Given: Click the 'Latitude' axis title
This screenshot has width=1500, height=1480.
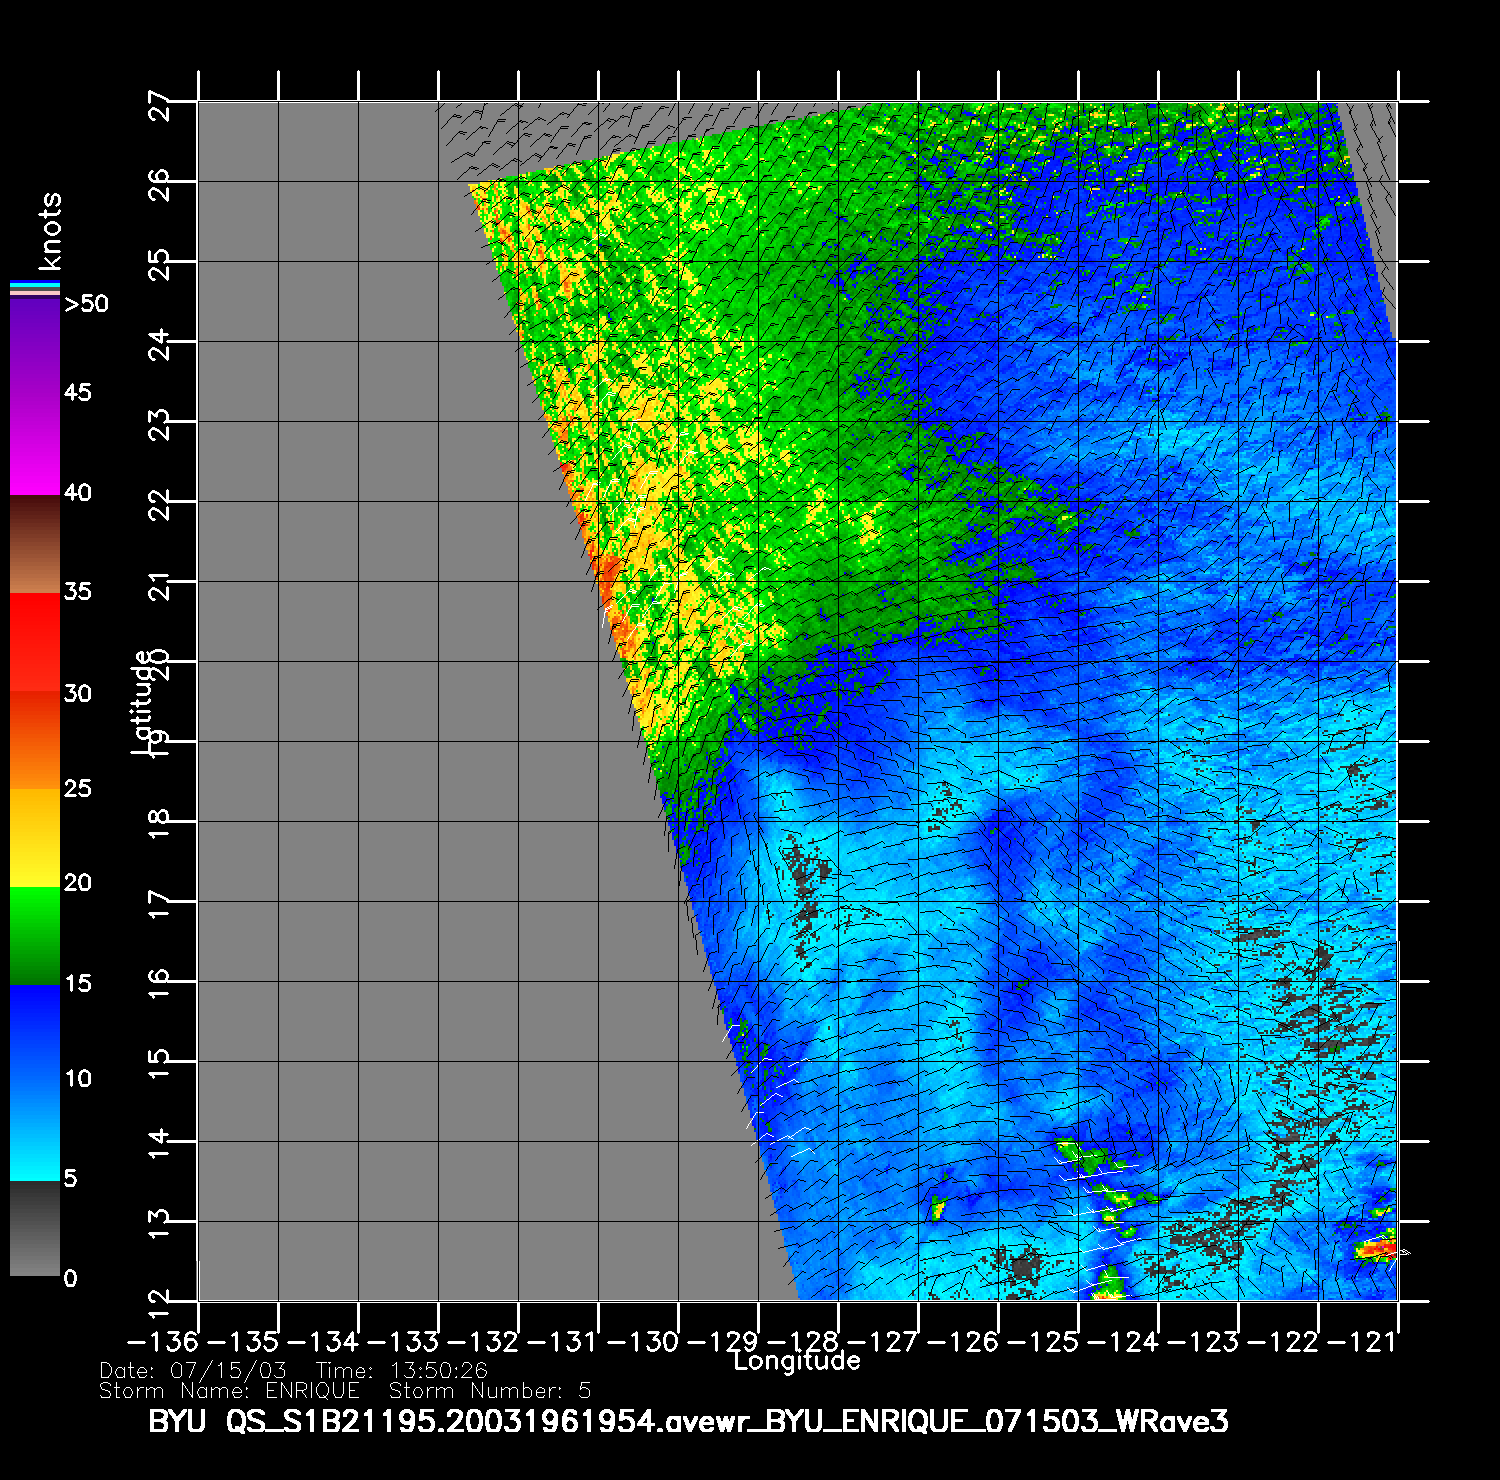Looking at the screenshot, I should point(143,700).
